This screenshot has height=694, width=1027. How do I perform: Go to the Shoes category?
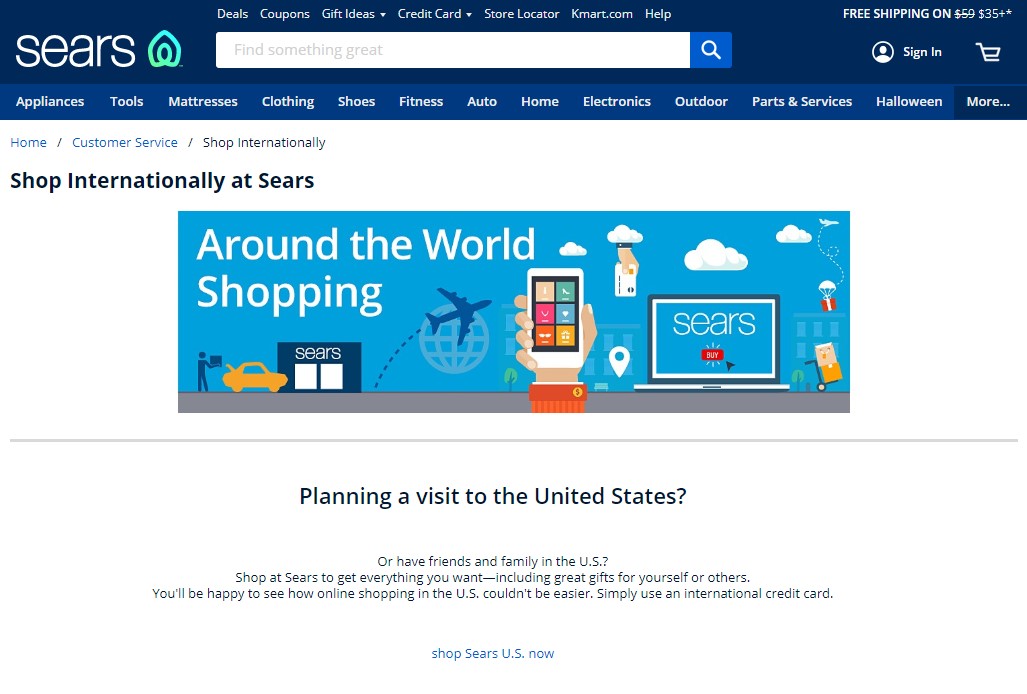356,101
